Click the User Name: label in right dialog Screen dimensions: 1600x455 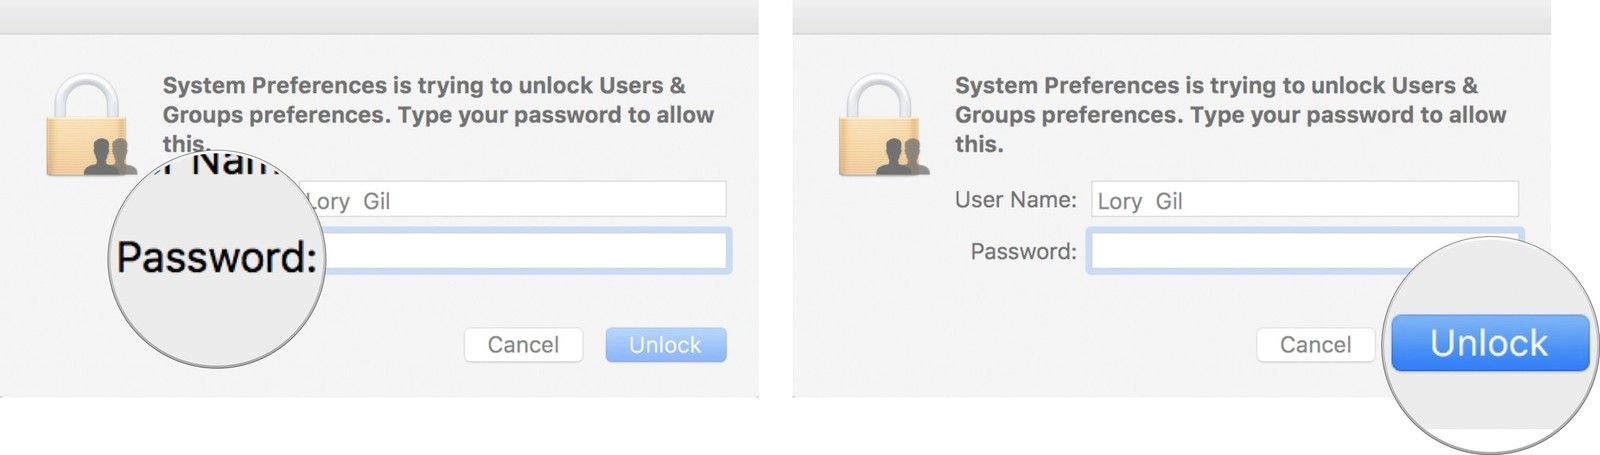(1015, 200)
